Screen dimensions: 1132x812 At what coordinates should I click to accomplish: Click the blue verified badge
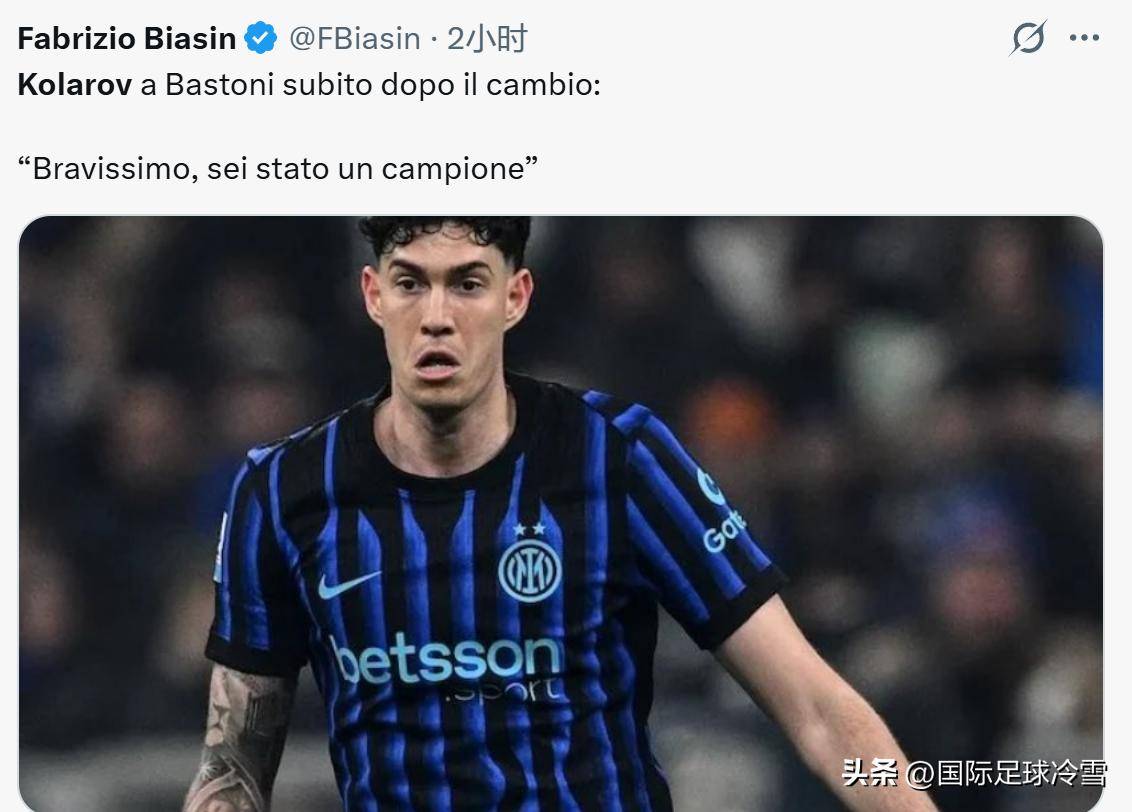(x=261, y=38)
